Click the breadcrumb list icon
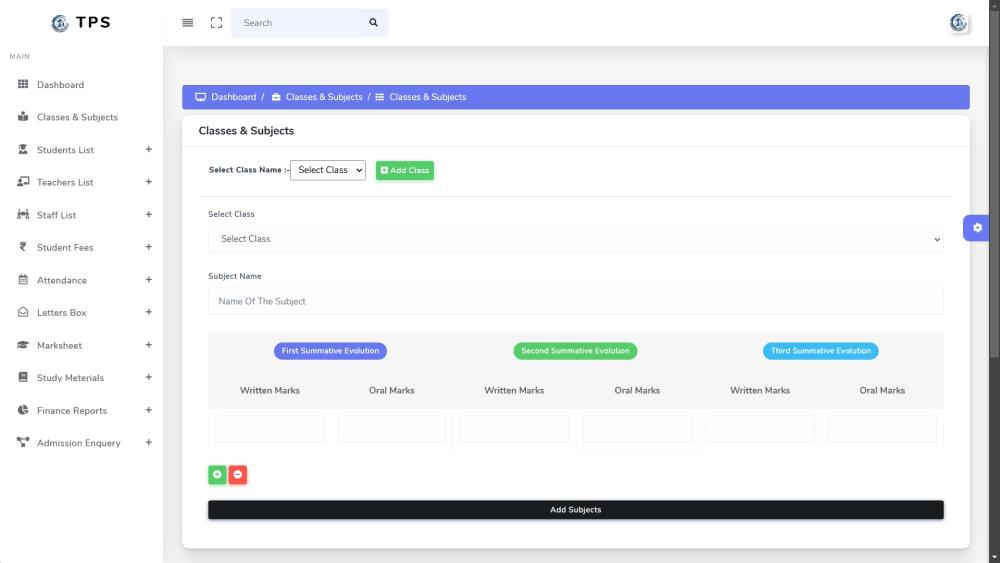1000x563 pixels. pyautogui.click(x=379, y=97)
